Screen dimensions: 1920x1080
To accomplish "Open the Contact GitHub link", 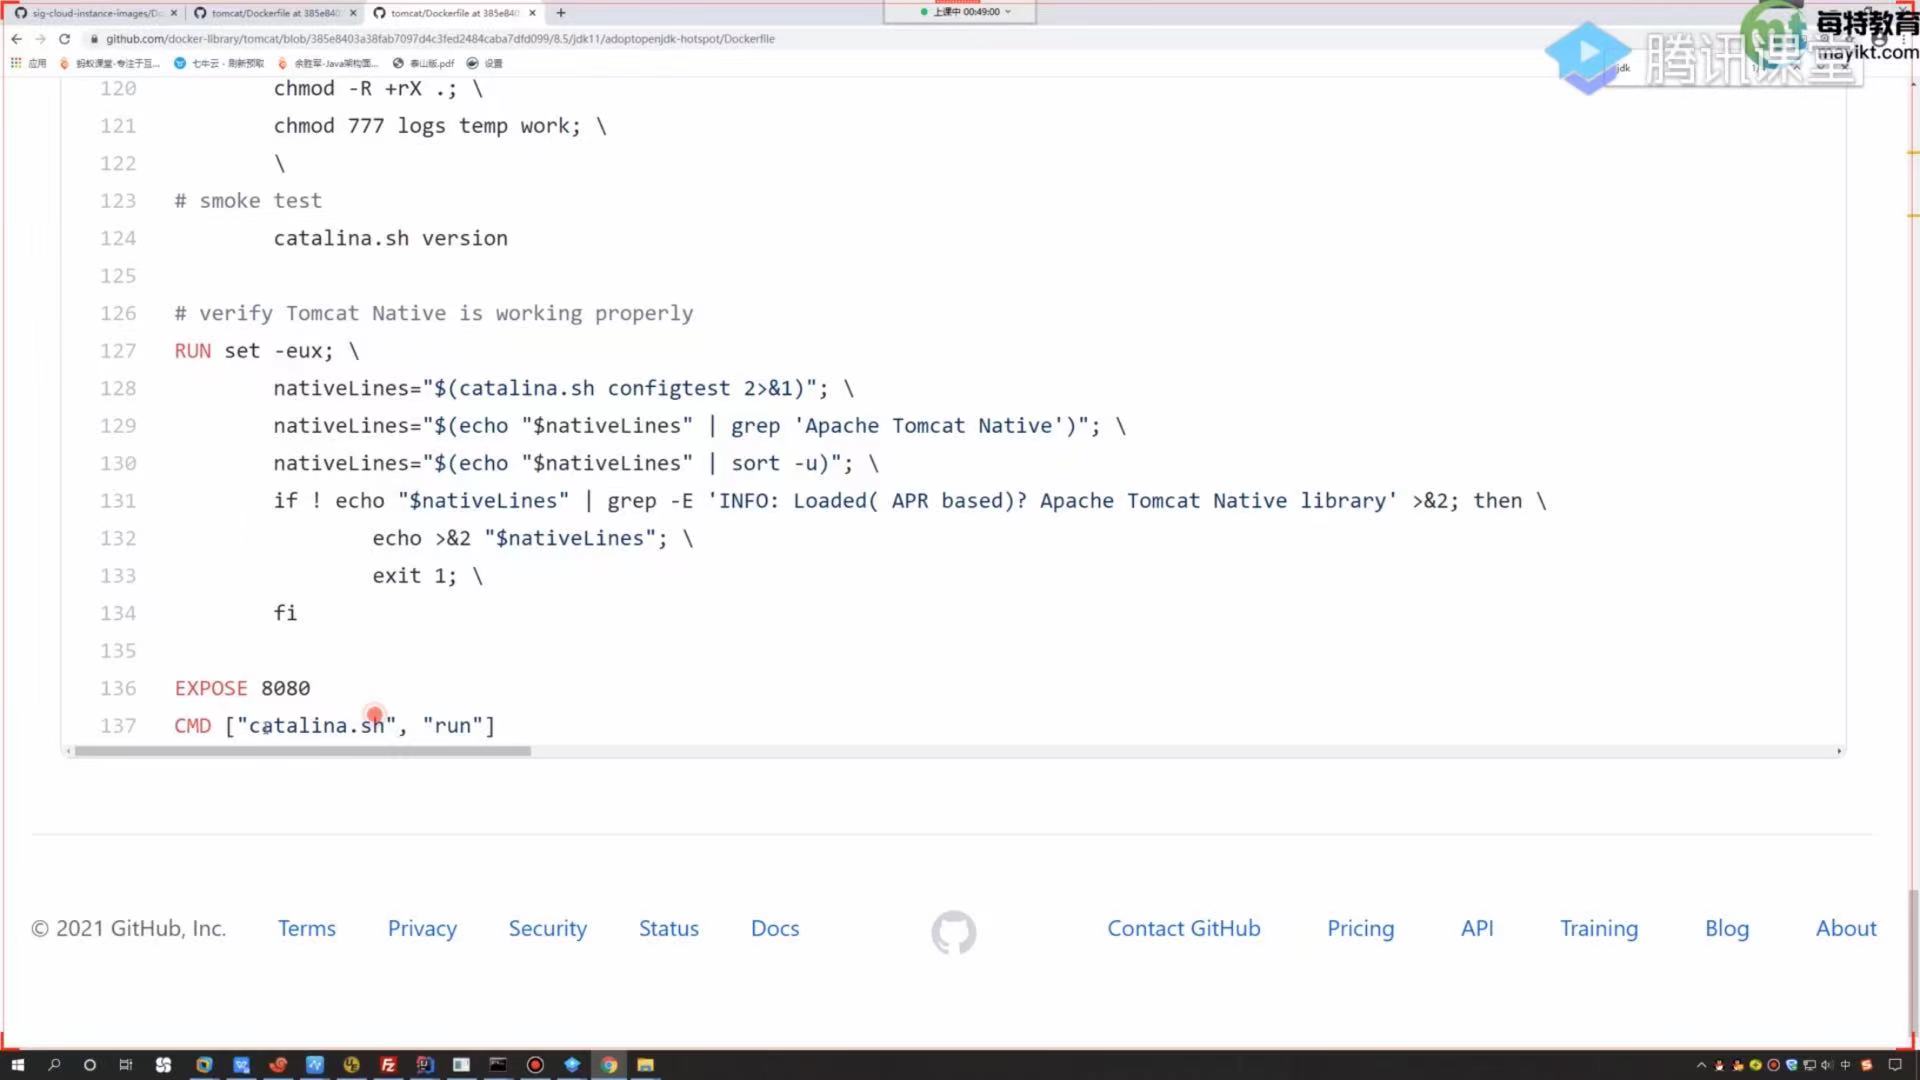I will pyautogui.click(x=1183, y=928).
